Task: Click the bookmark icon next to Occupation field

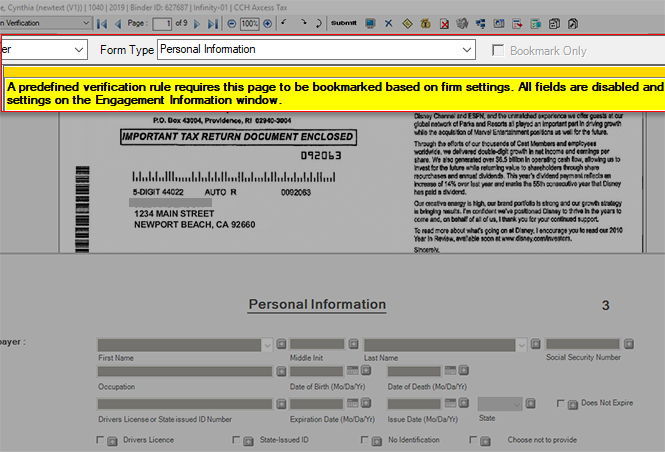Action: pos(281,371)
